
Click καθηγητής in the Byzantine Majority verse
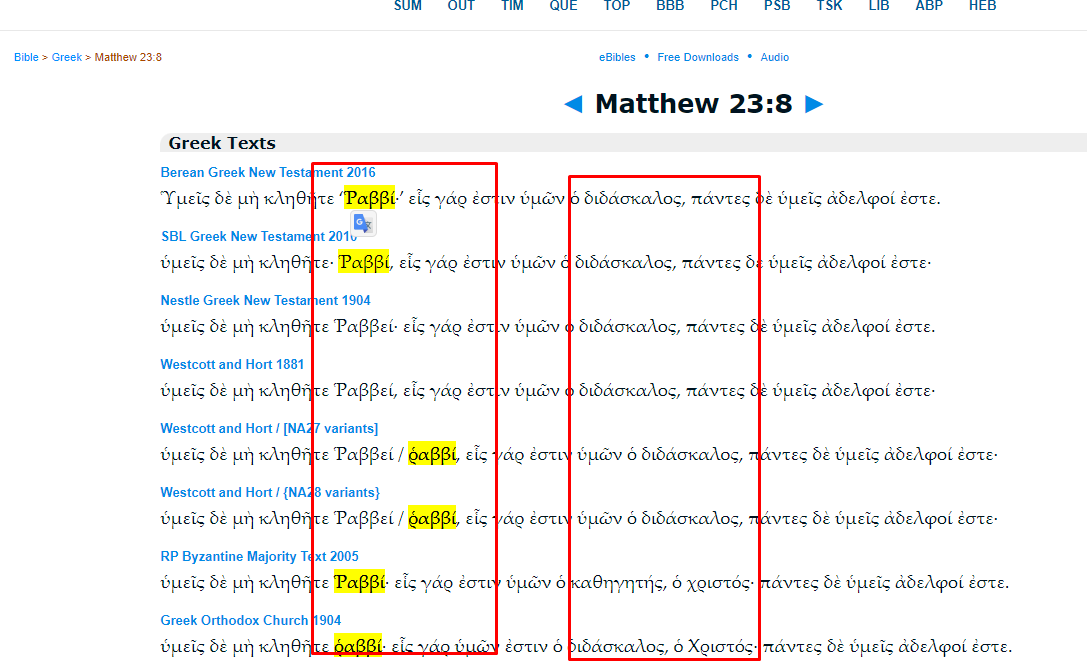[x=617, y=582]
